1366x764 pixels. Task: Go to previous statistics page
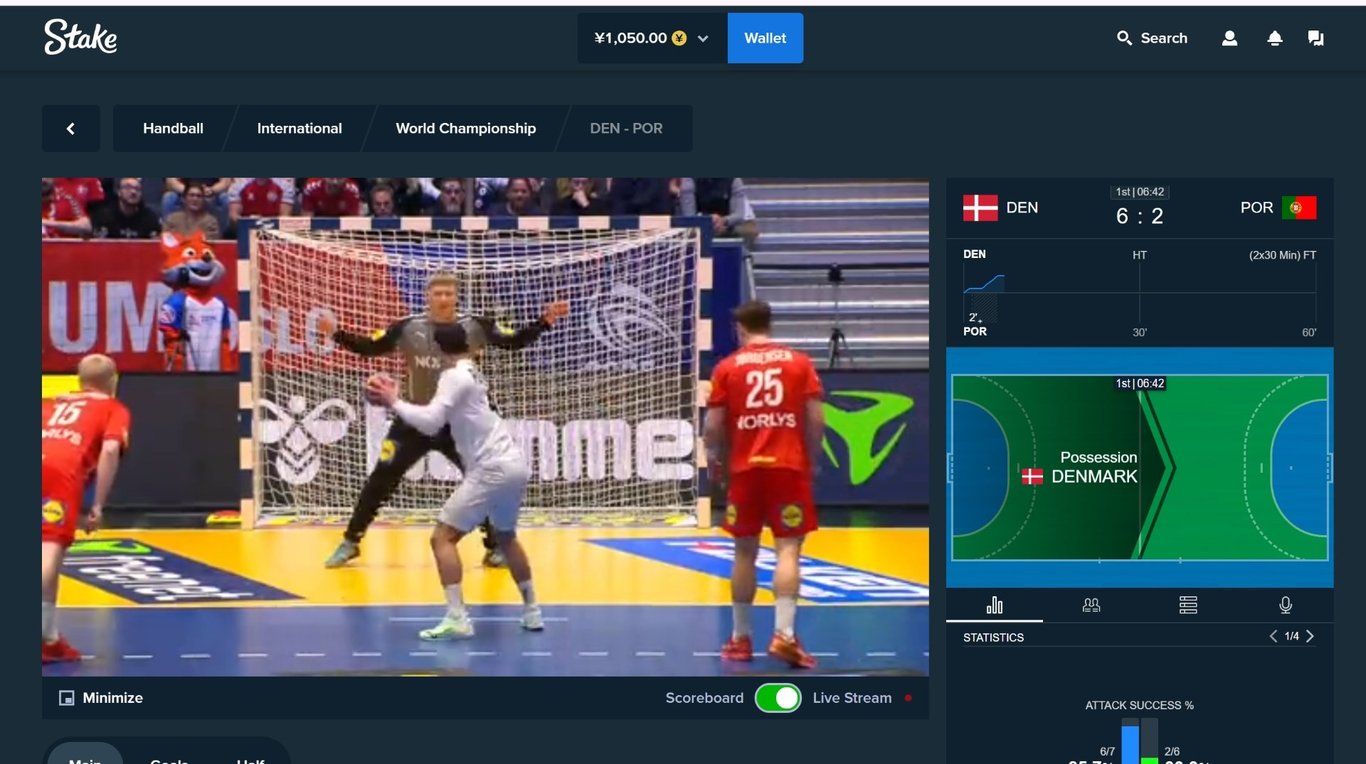click(1273, 636)
